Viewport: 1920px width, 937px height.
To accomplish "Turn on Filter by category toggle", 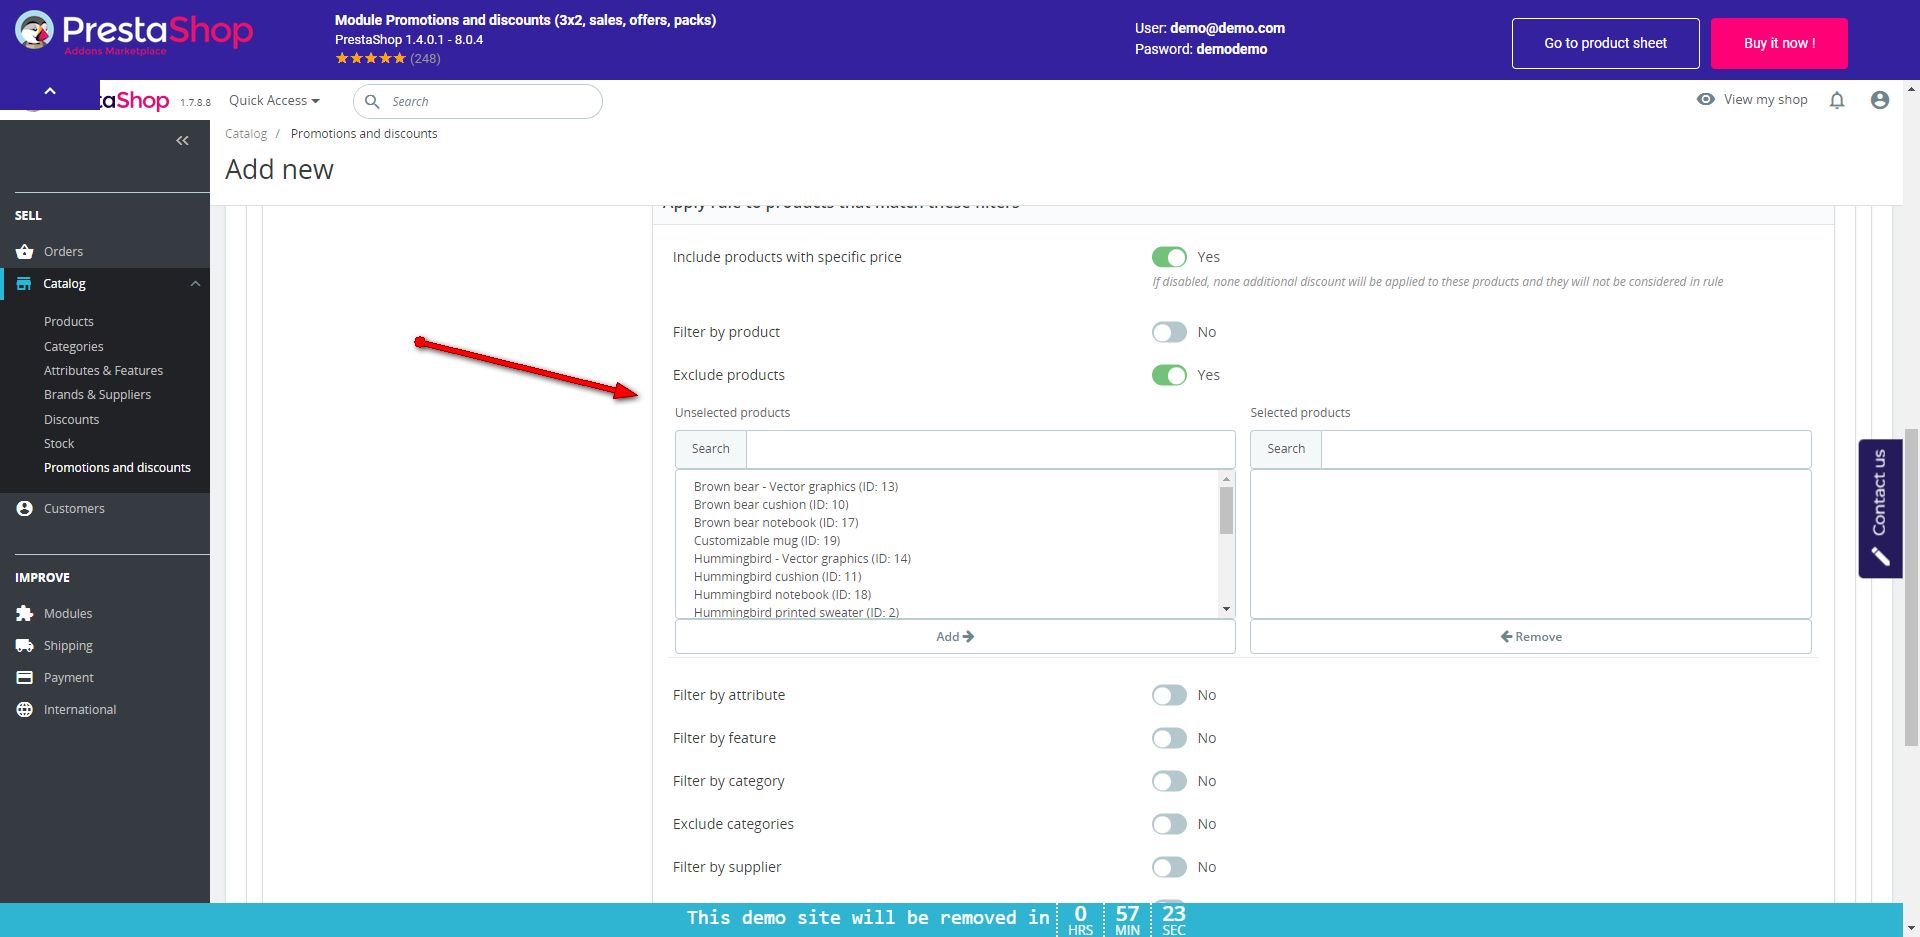I will [x=1168, y=781].
